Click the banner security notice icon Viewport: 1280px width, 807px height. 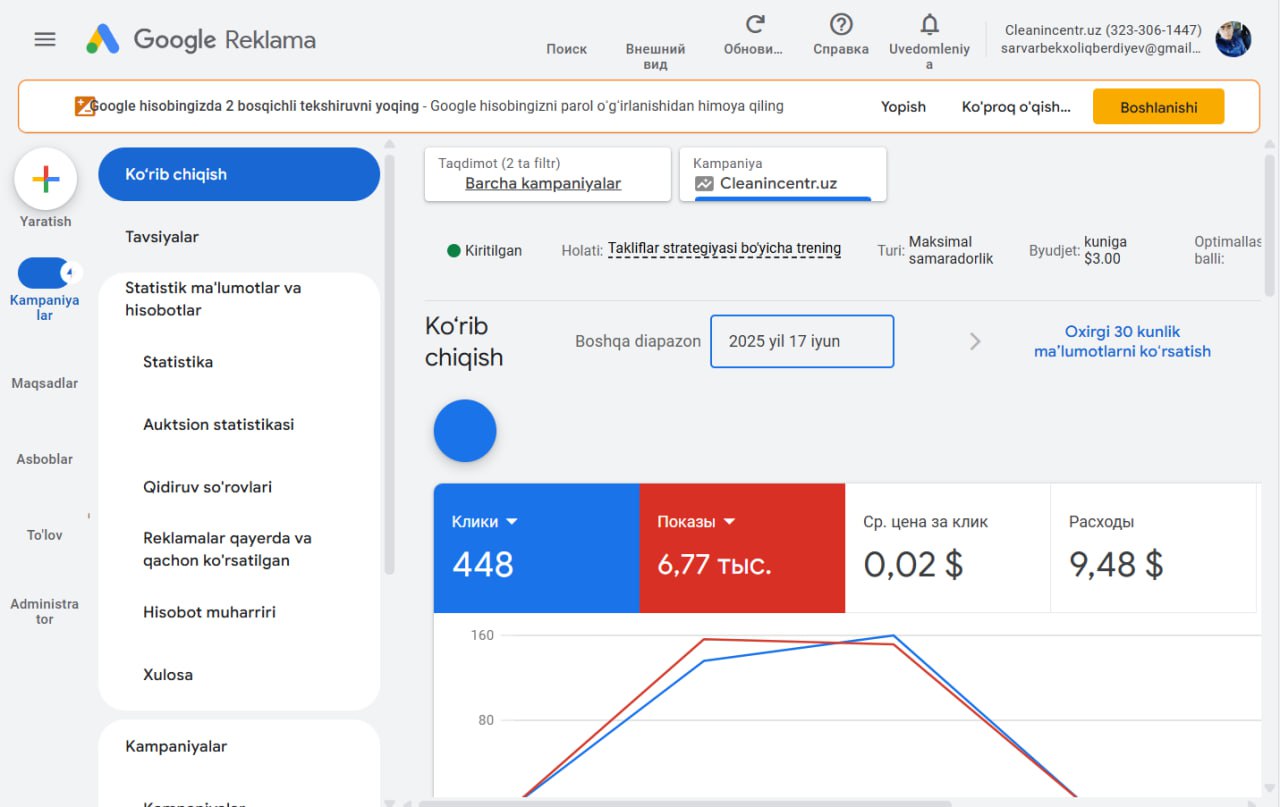(84, 106)
